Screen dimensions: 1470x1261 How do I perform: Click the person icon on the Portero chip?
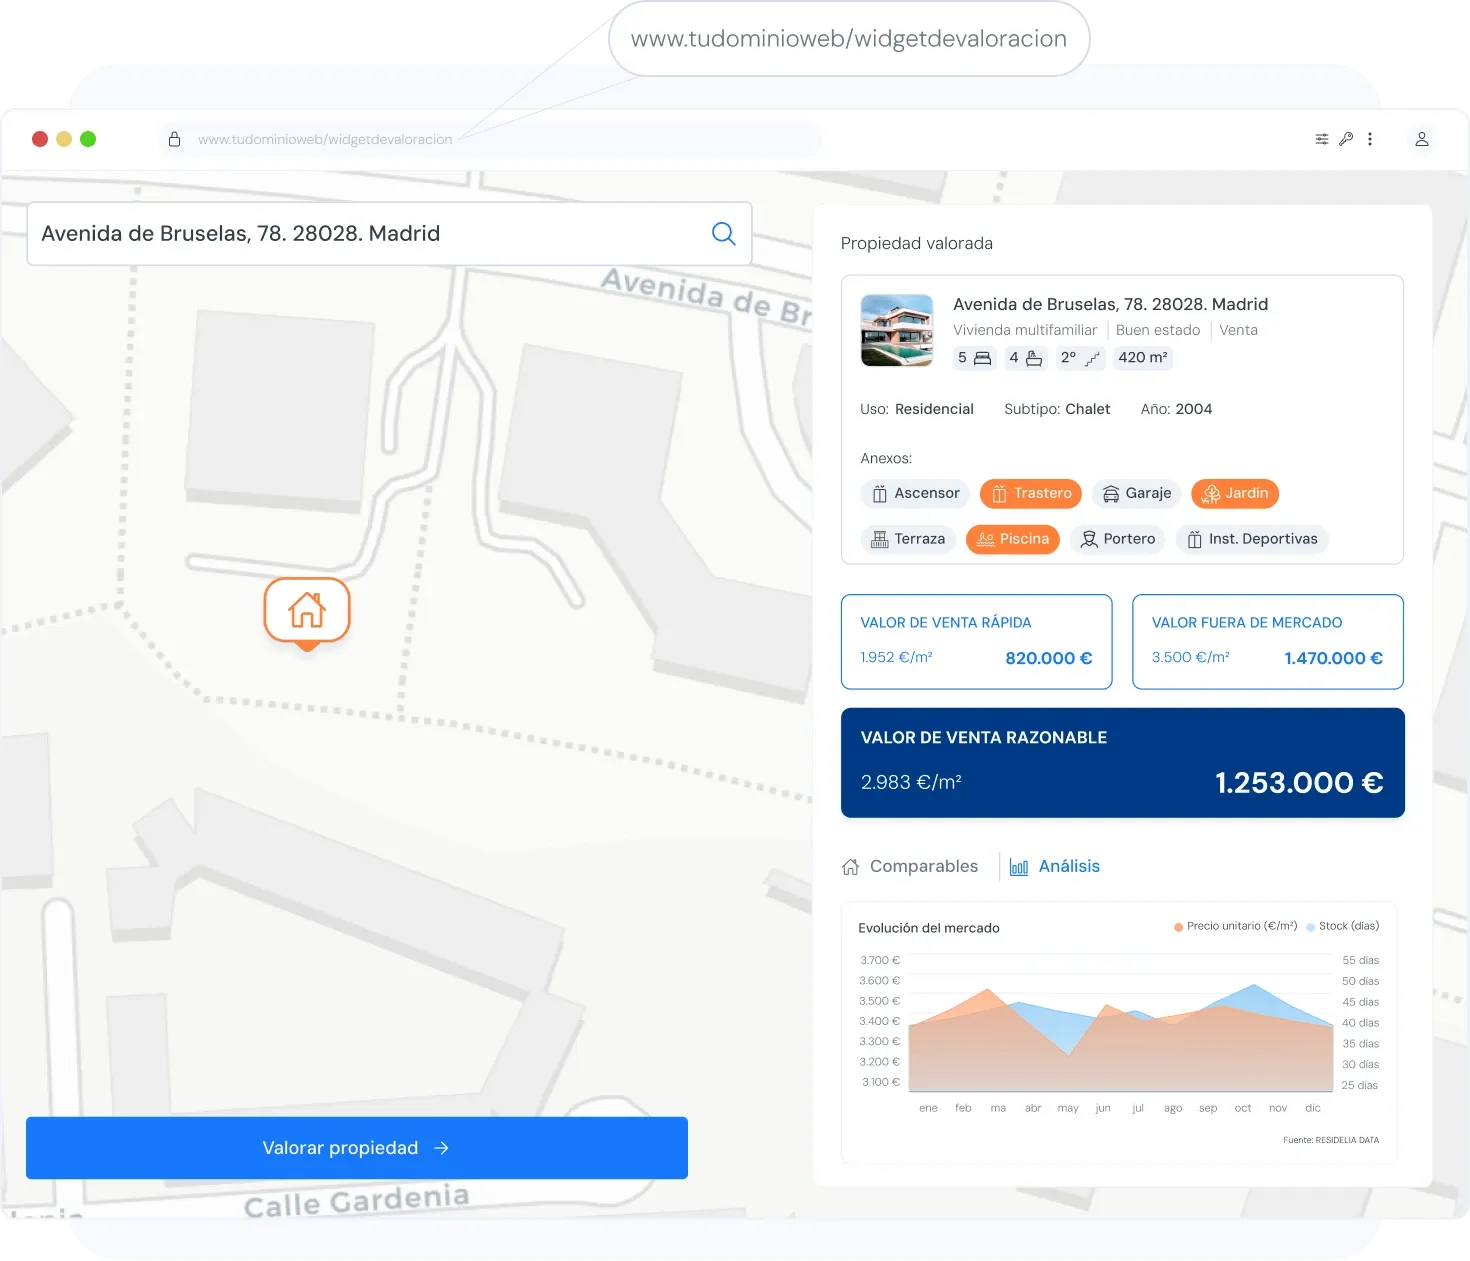tap(1090, 539)
